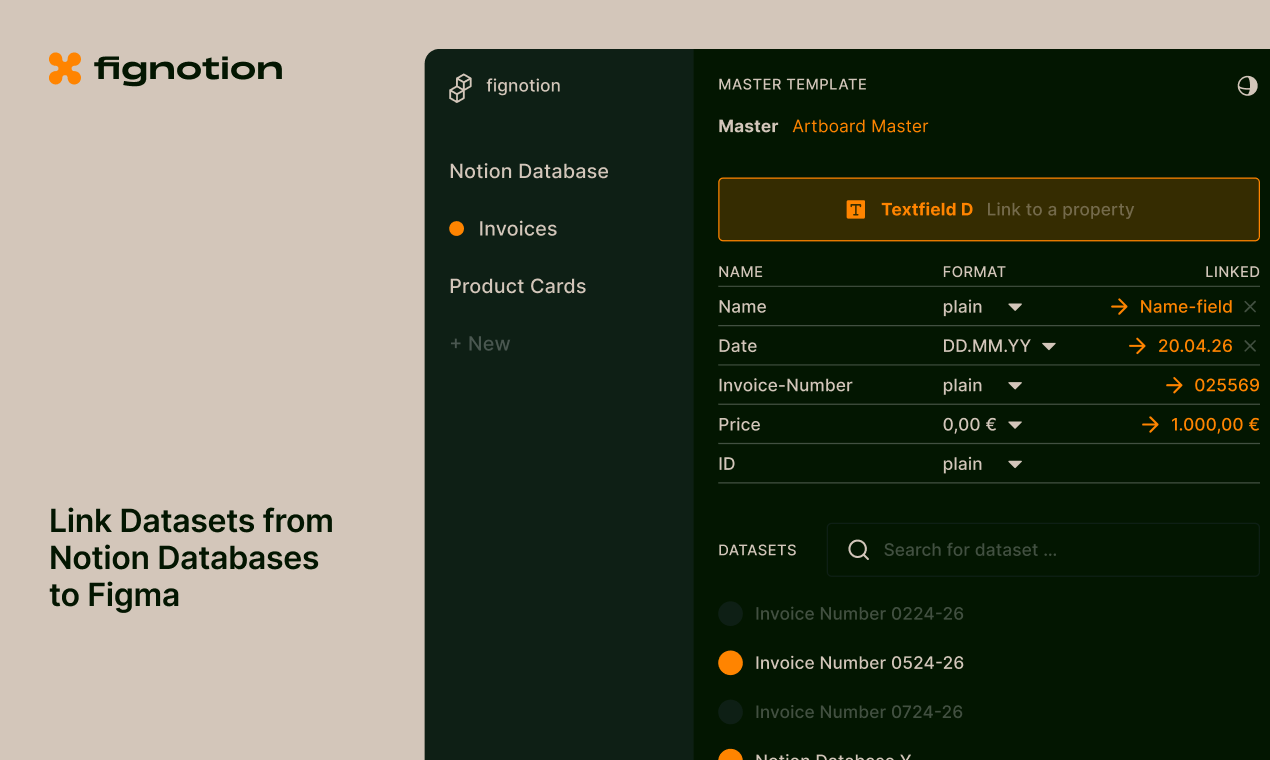Viewport: 1270px width, 760px height.
Task: Open Notion Database in the sidebar
Action: 529,171
